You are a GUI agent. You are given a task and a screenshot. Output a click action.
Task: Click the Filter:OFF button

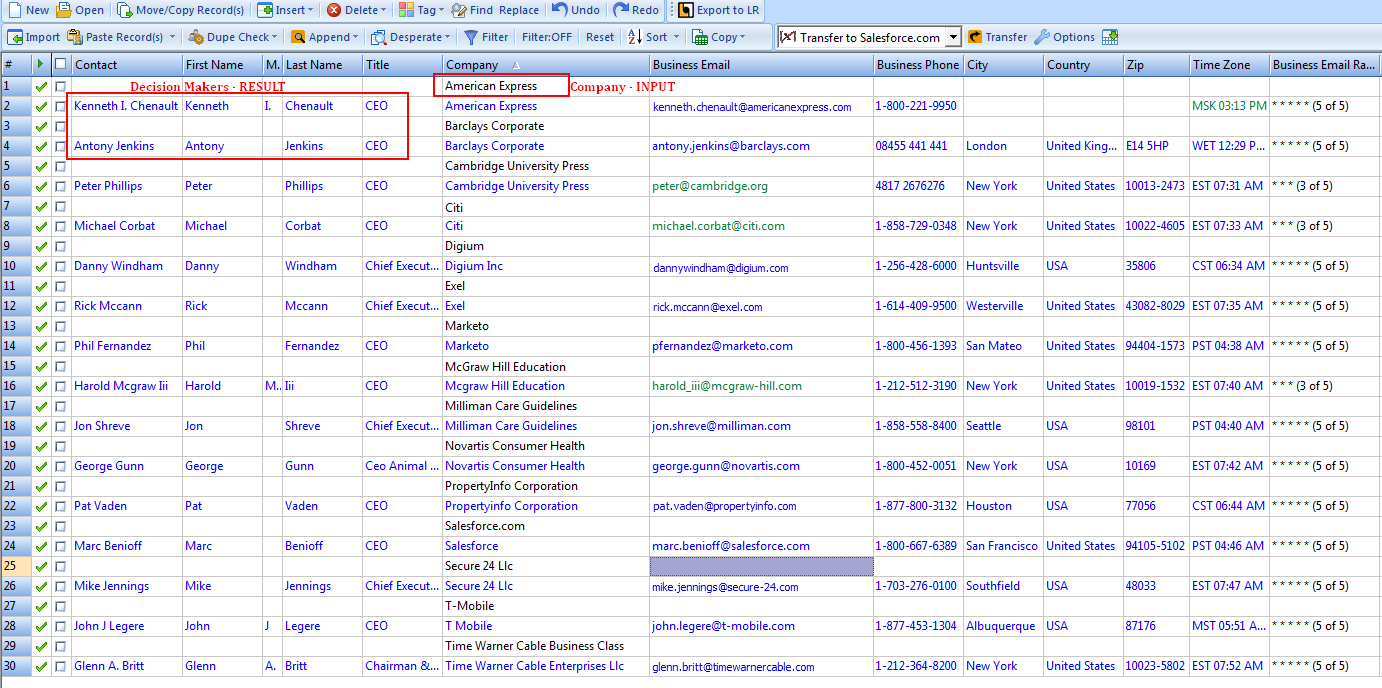pyautogui.click(x=547, y=37)
